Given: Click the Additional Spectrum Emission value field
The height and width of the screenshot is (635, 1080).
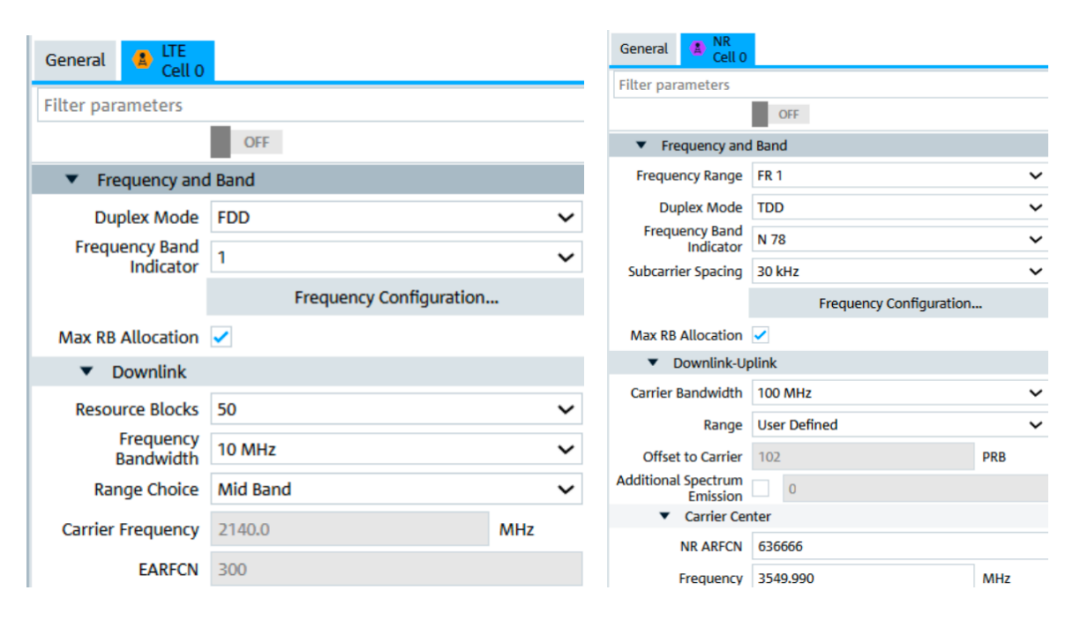Looking at the screenshot, I should [x=915, y=489].
